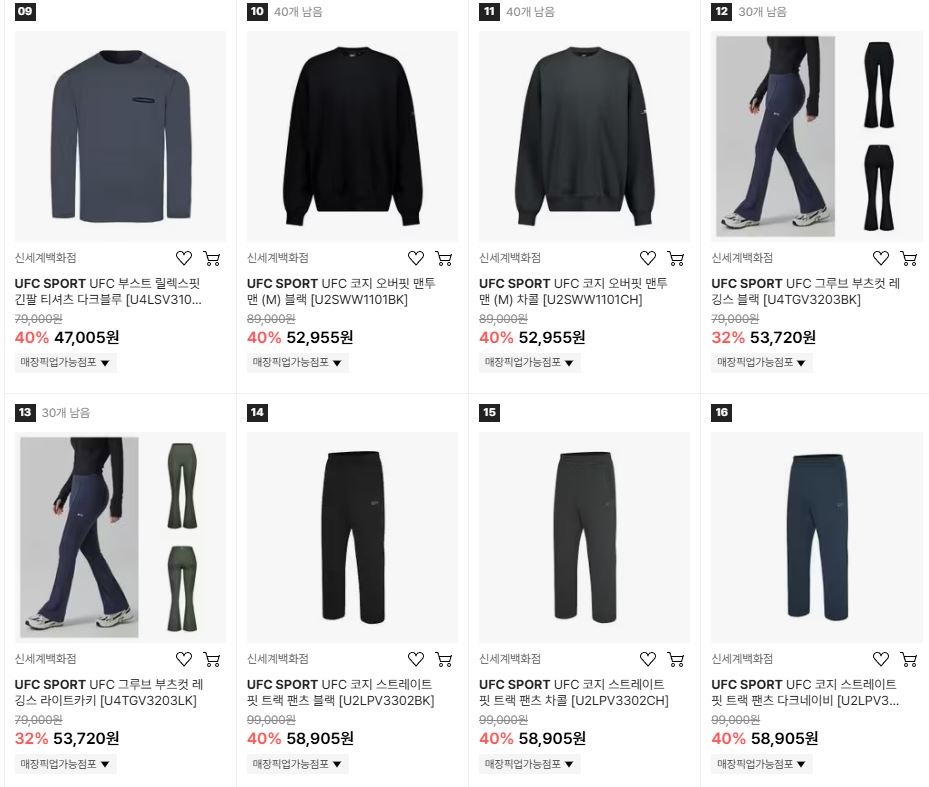Favorite the charcoal sweatshirt item 11
Viewport: 929px width, 787px height.
coord(648,258)
